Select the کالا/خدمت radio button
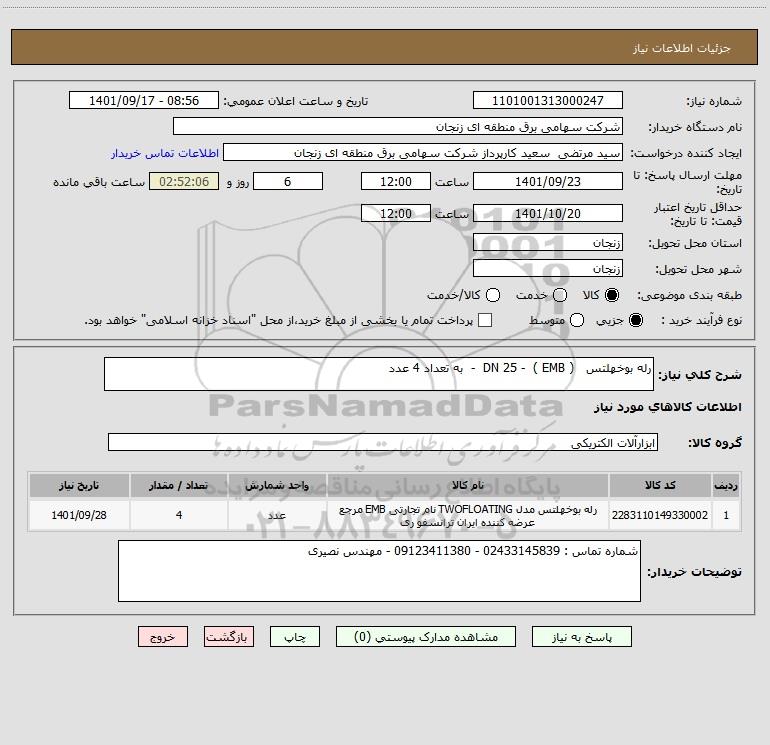 click(493, 295)
